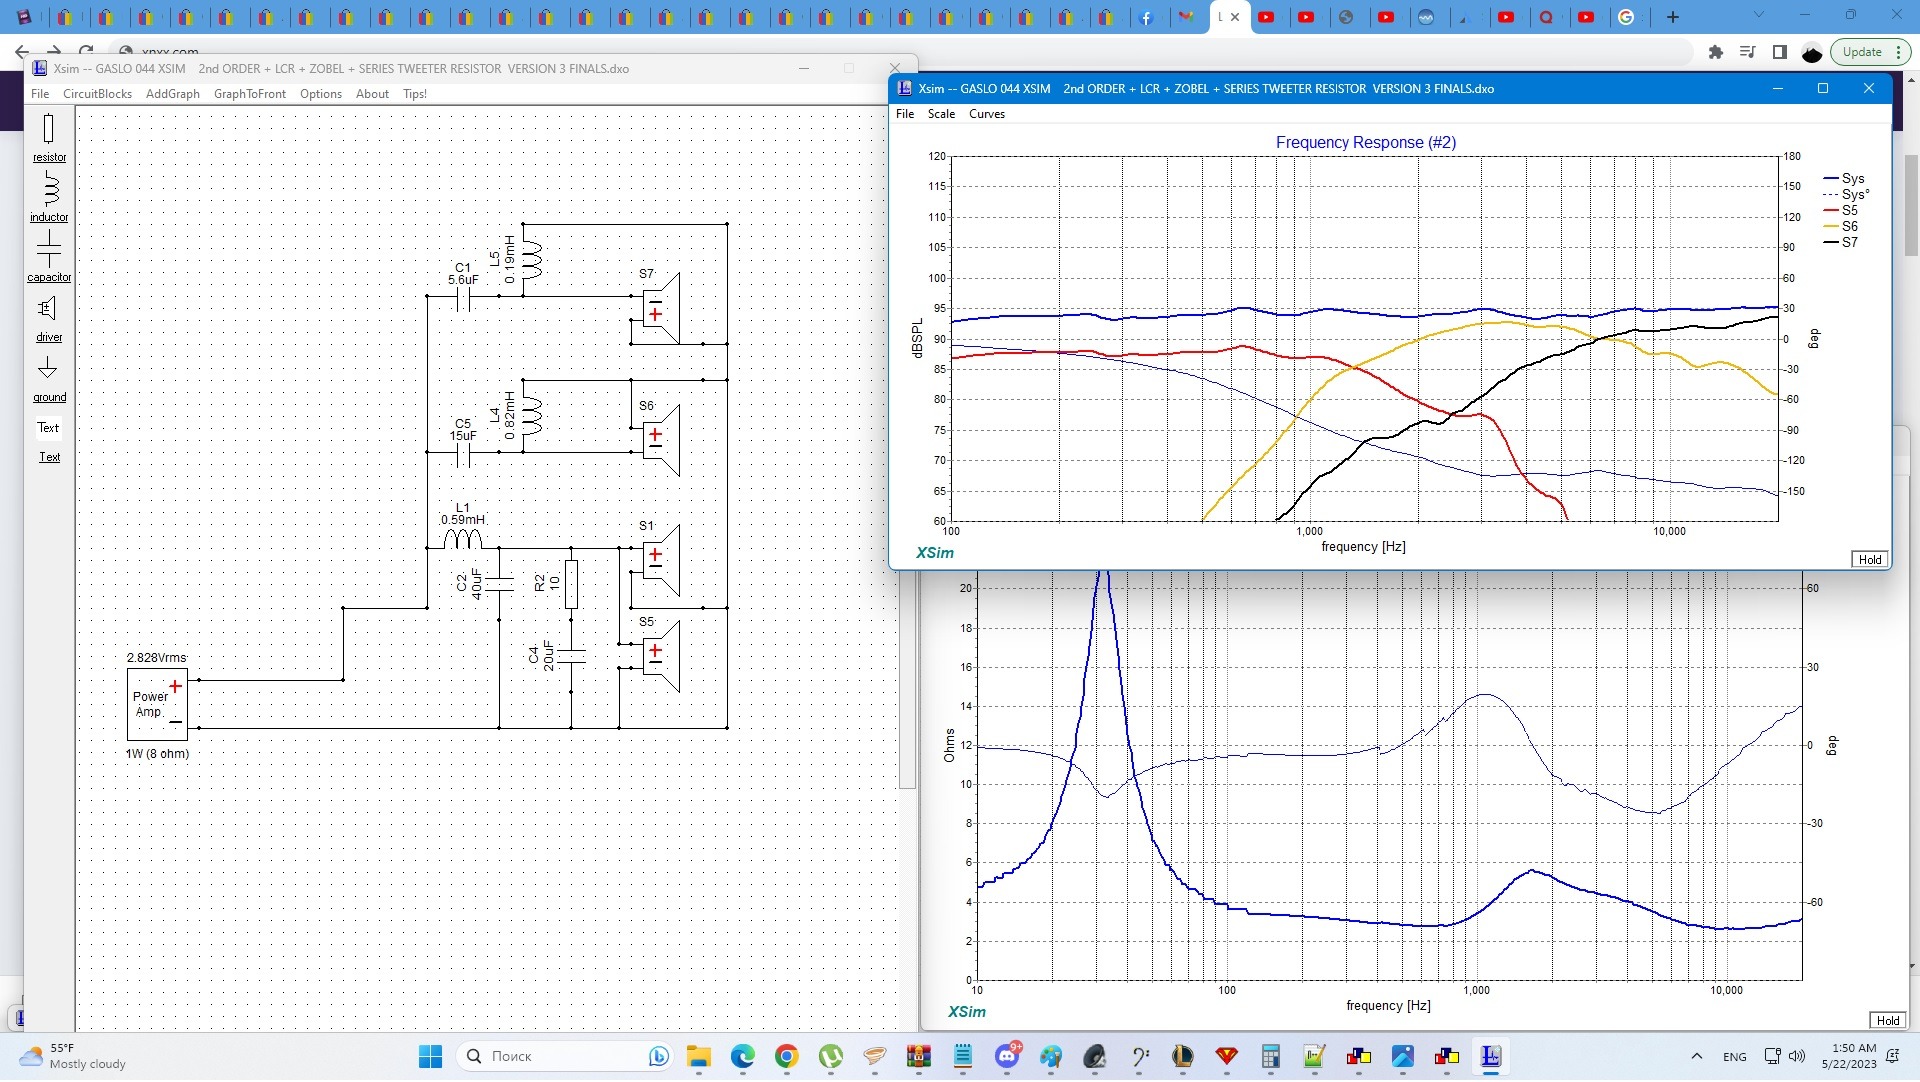
Task: Open File menu in Frequency Response window
Action: (x=905, y=114)
